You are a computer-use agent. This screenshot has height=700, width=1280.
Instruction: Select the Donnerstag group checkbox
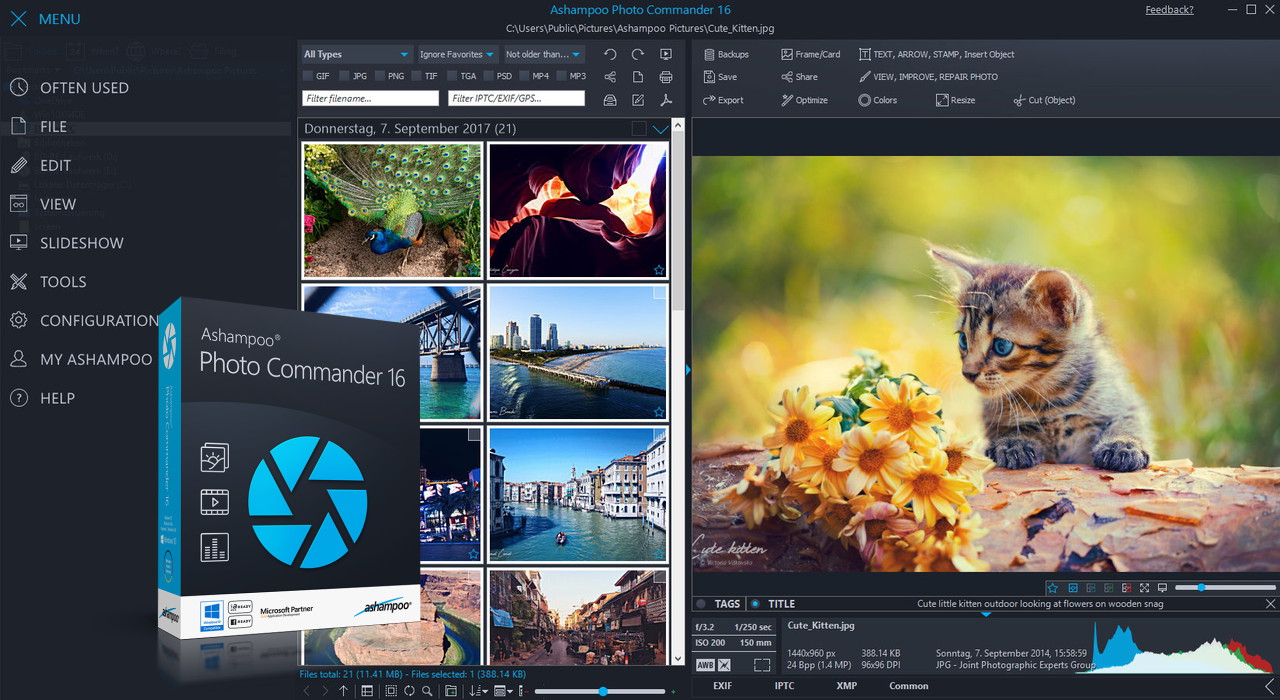click(639, 129)
